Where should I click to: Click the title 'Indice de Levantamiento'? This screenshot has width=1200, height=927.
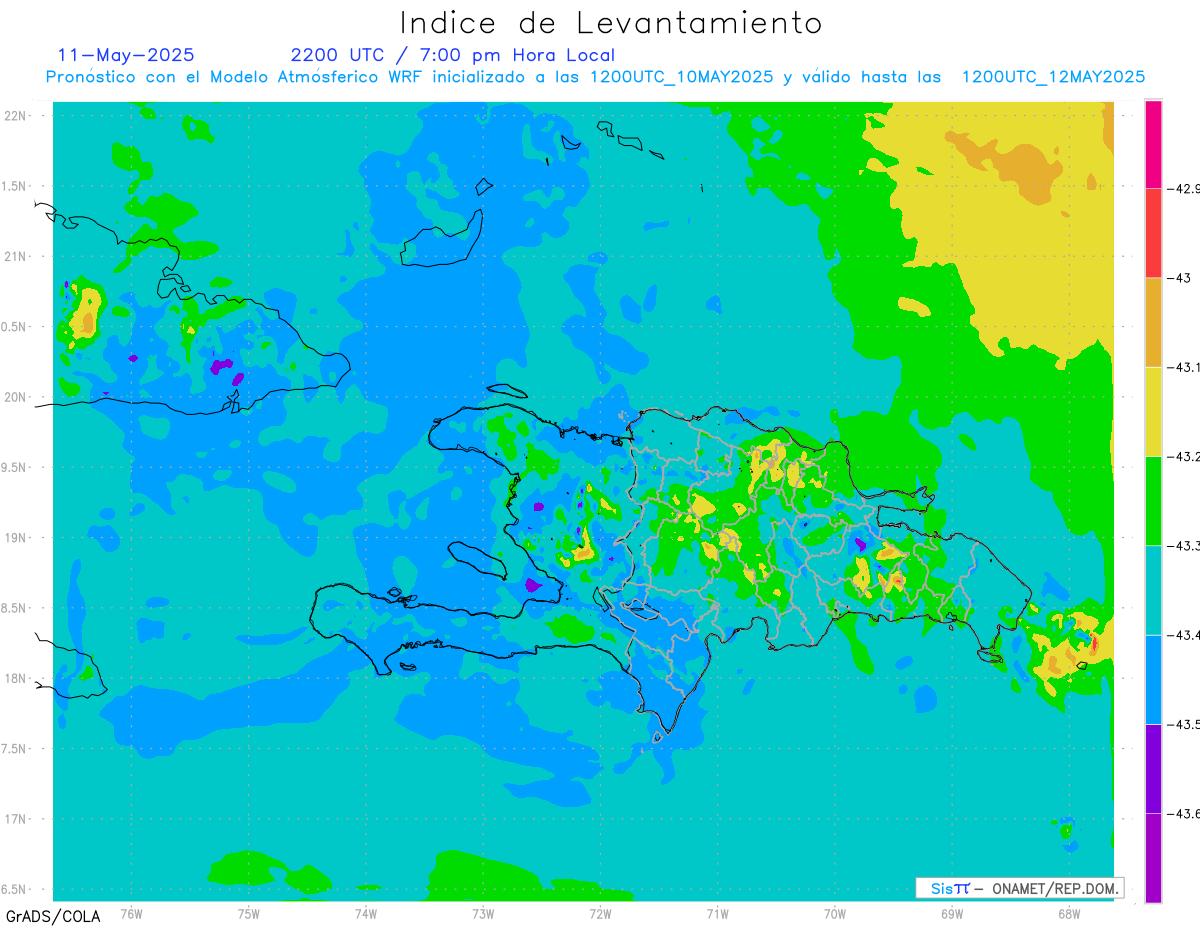coord(611,22)
